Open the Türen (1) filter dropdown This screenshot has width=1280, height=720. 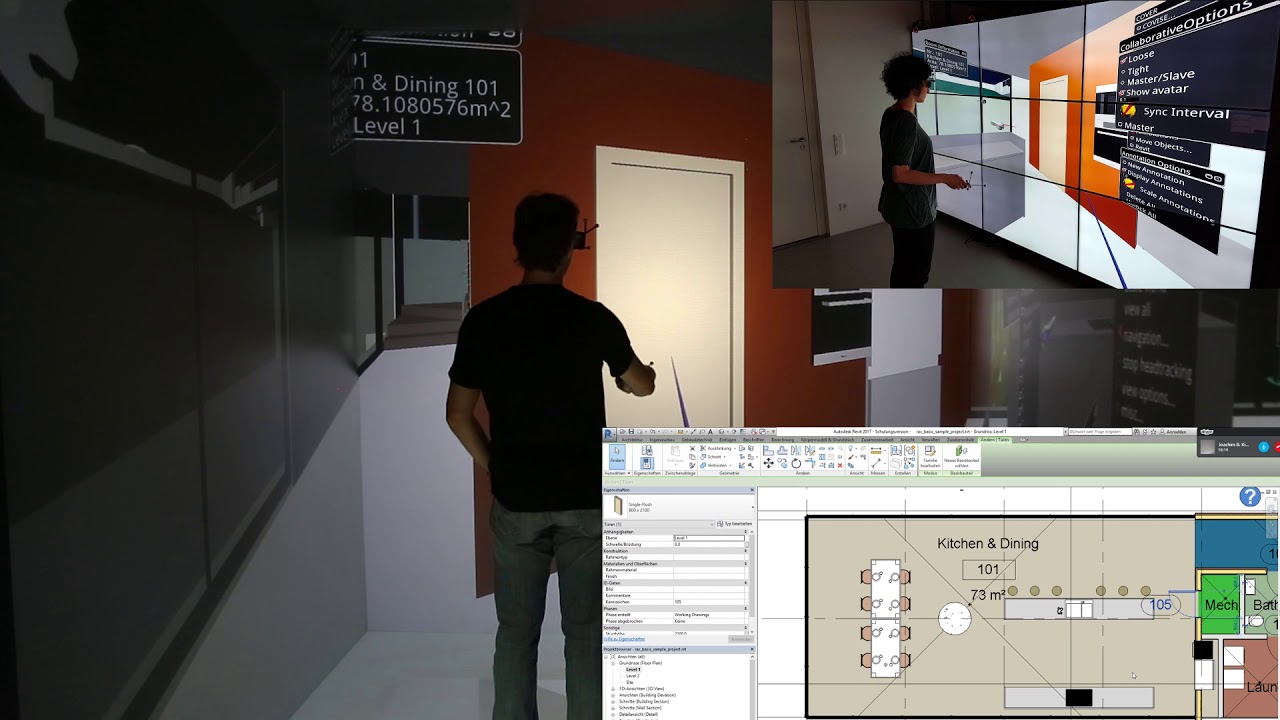pyautogui.click(x=712, y=524)
